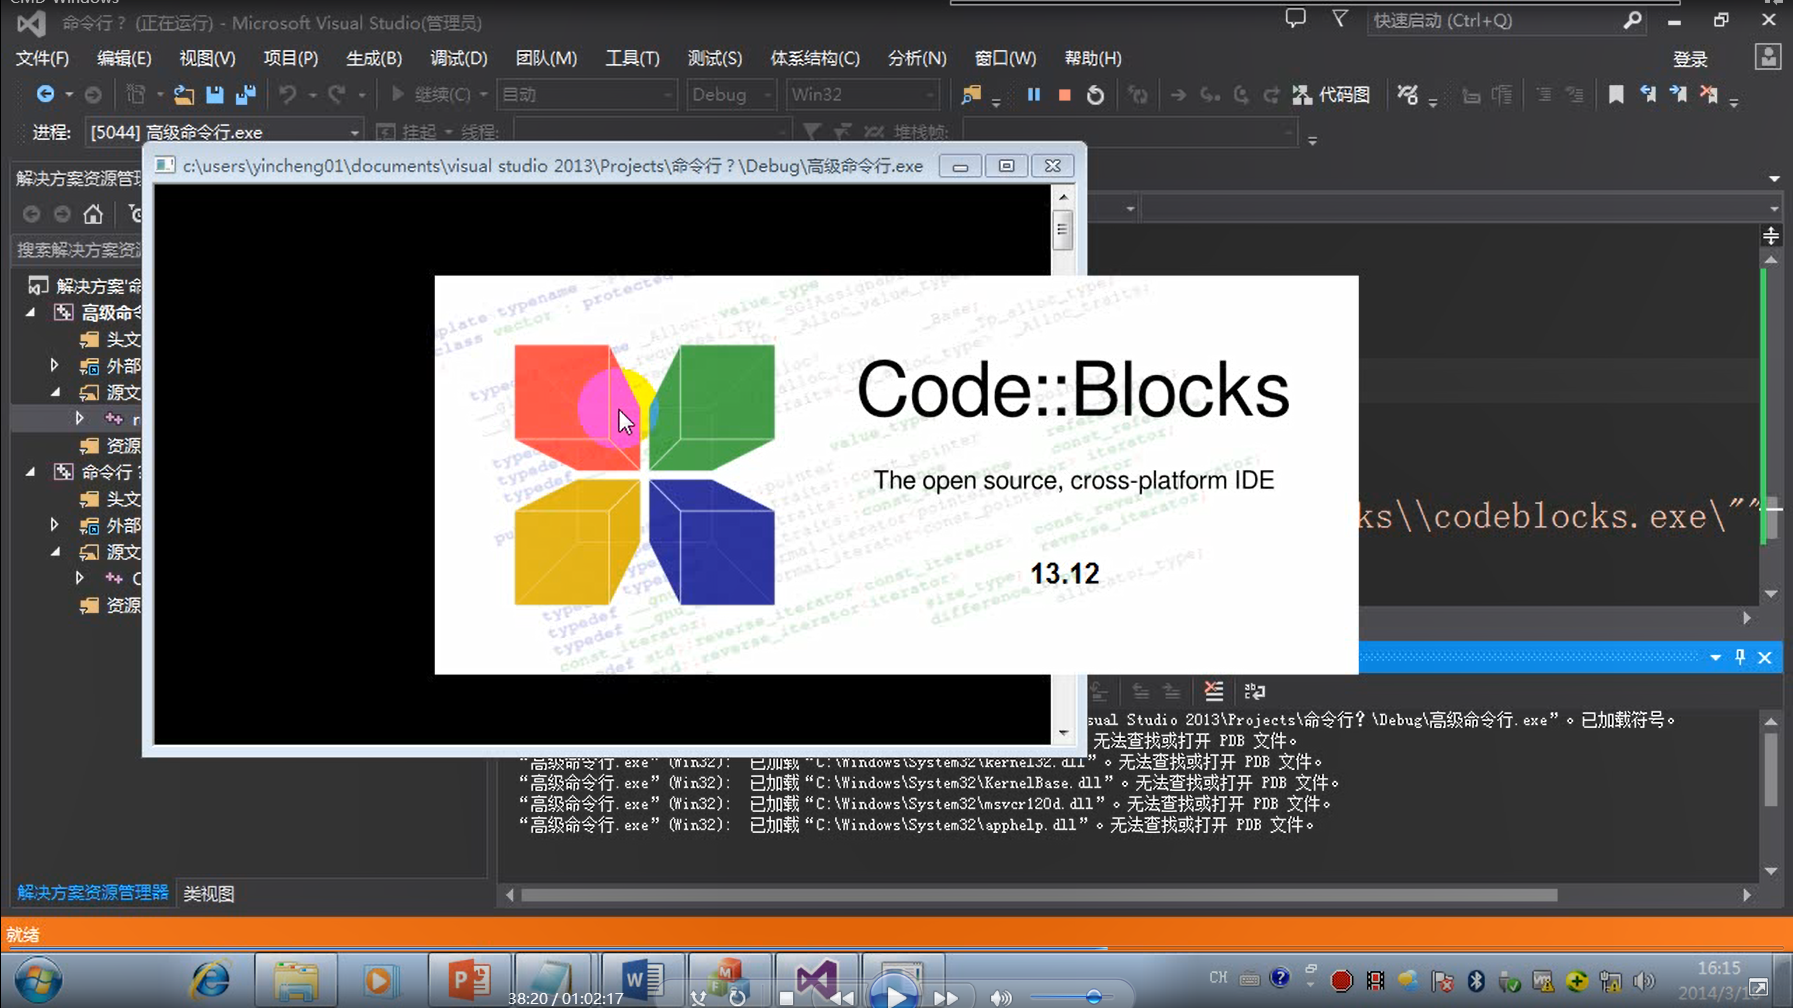The height and width of the screenshot is (1008, 1793).
Task: Click the Open File folder icon
Action: tap(183, 95)
